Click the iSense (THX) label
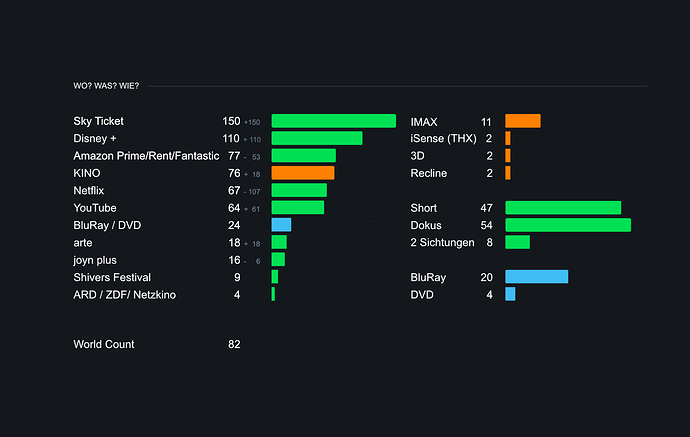 (x=443, y=138)
